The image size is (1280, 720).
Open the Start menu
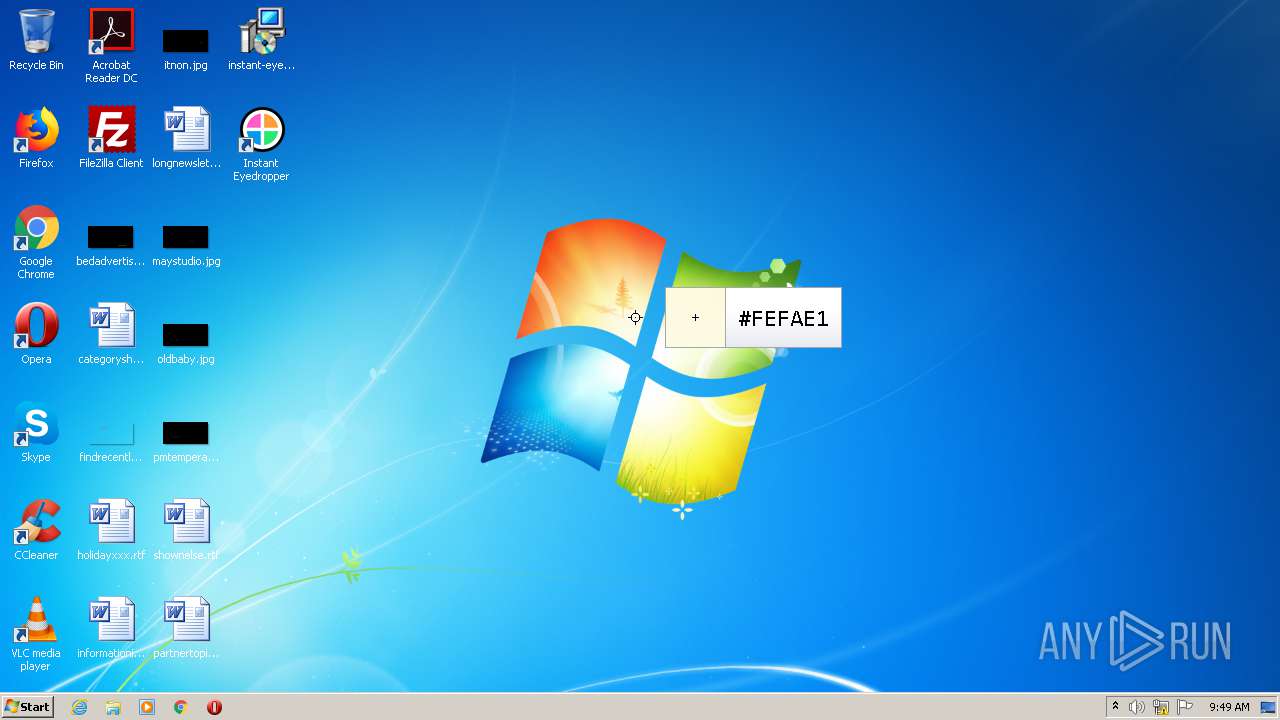27,707
